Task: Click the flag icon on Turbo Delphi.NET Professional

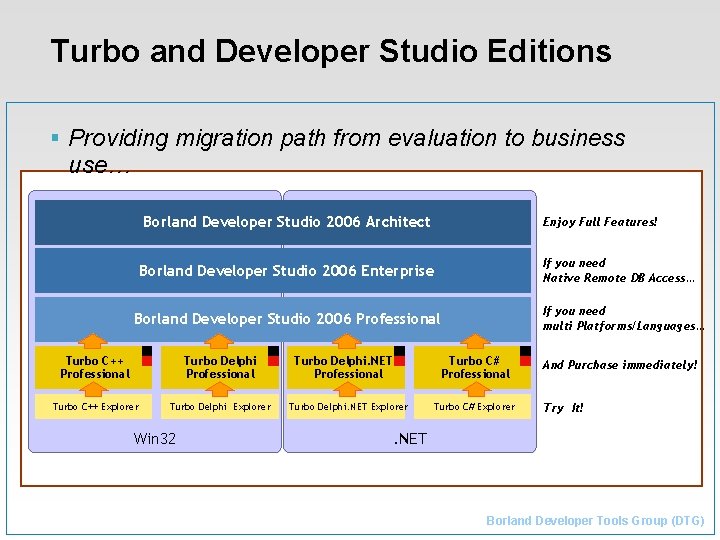Action: click(399, 356)
